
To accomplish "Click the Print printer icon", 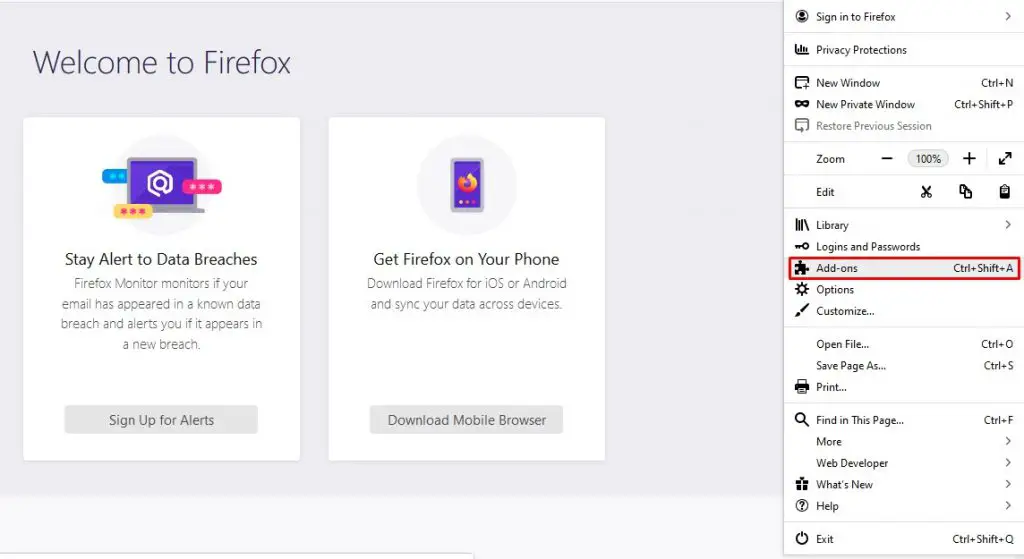I will click(x=802, y=387).
